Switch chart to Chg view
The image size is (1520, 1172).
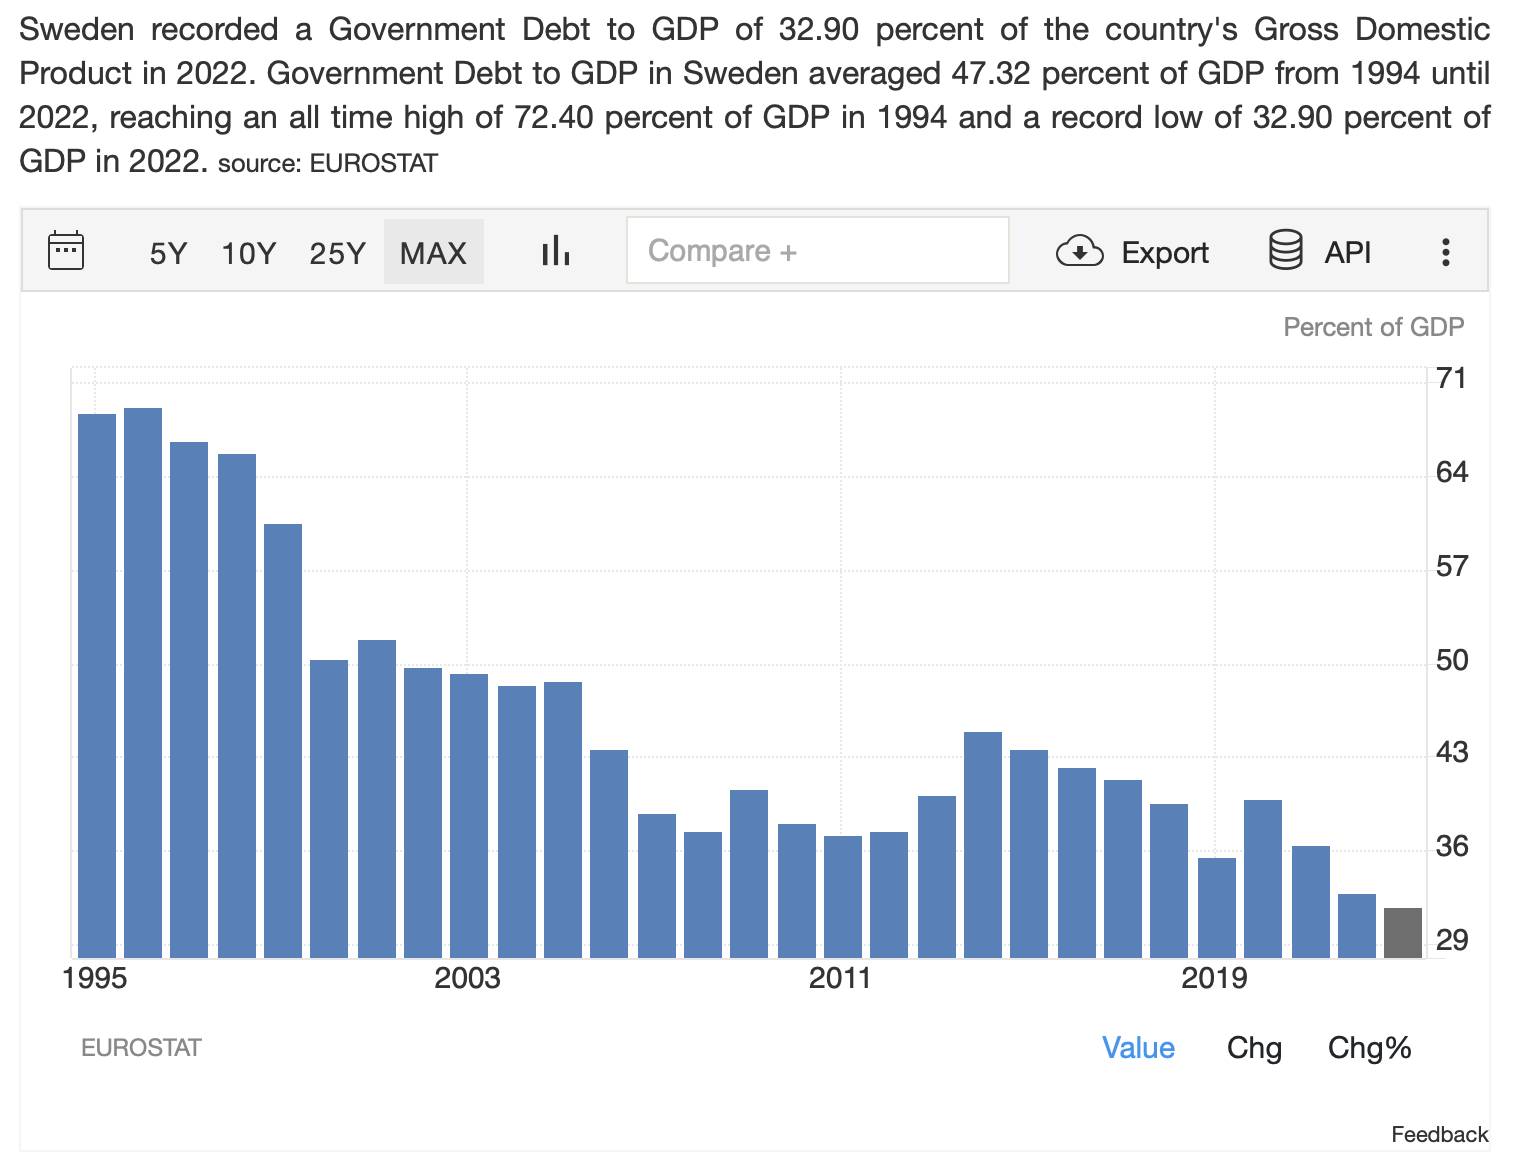click(x=1254, y=1048)
